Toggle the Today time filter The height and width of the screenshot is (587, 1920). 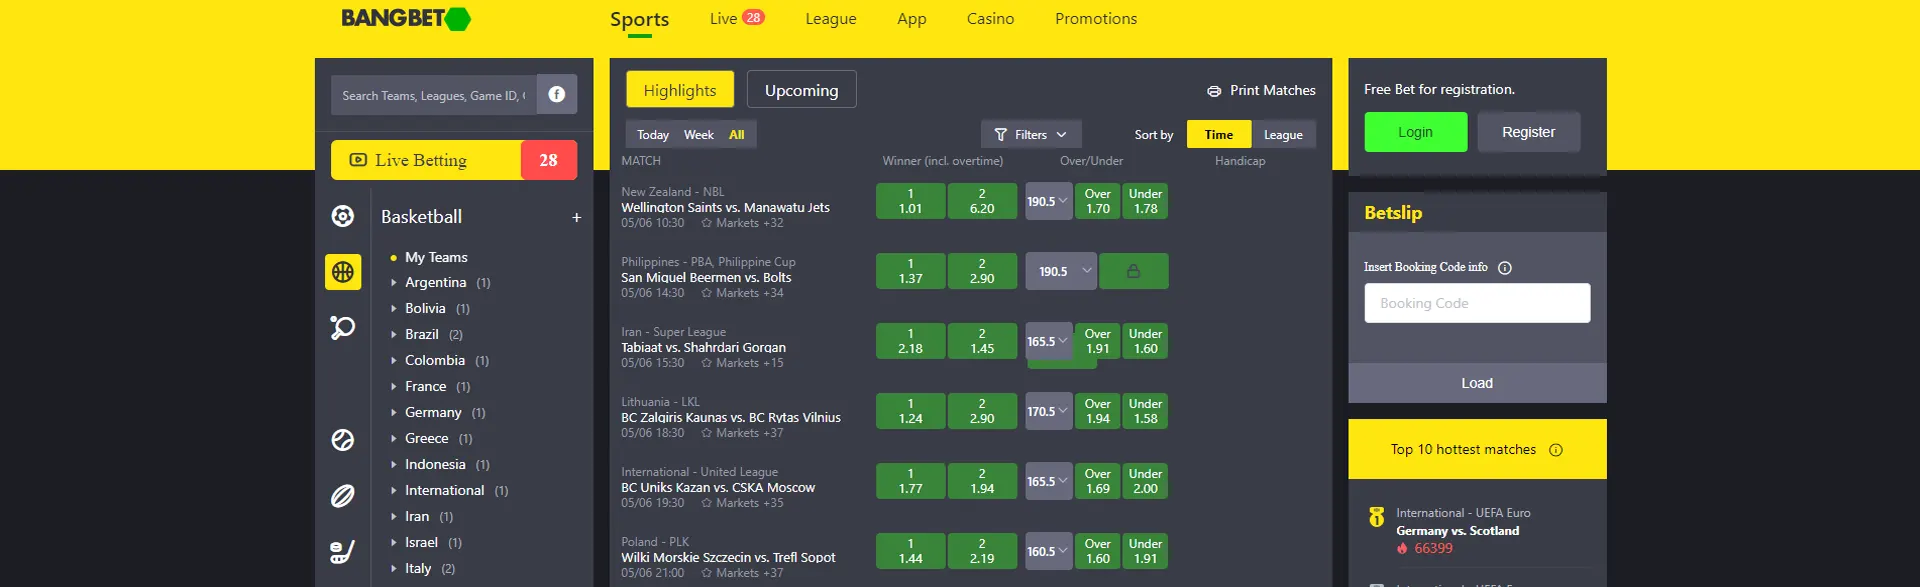click(652, 135)
